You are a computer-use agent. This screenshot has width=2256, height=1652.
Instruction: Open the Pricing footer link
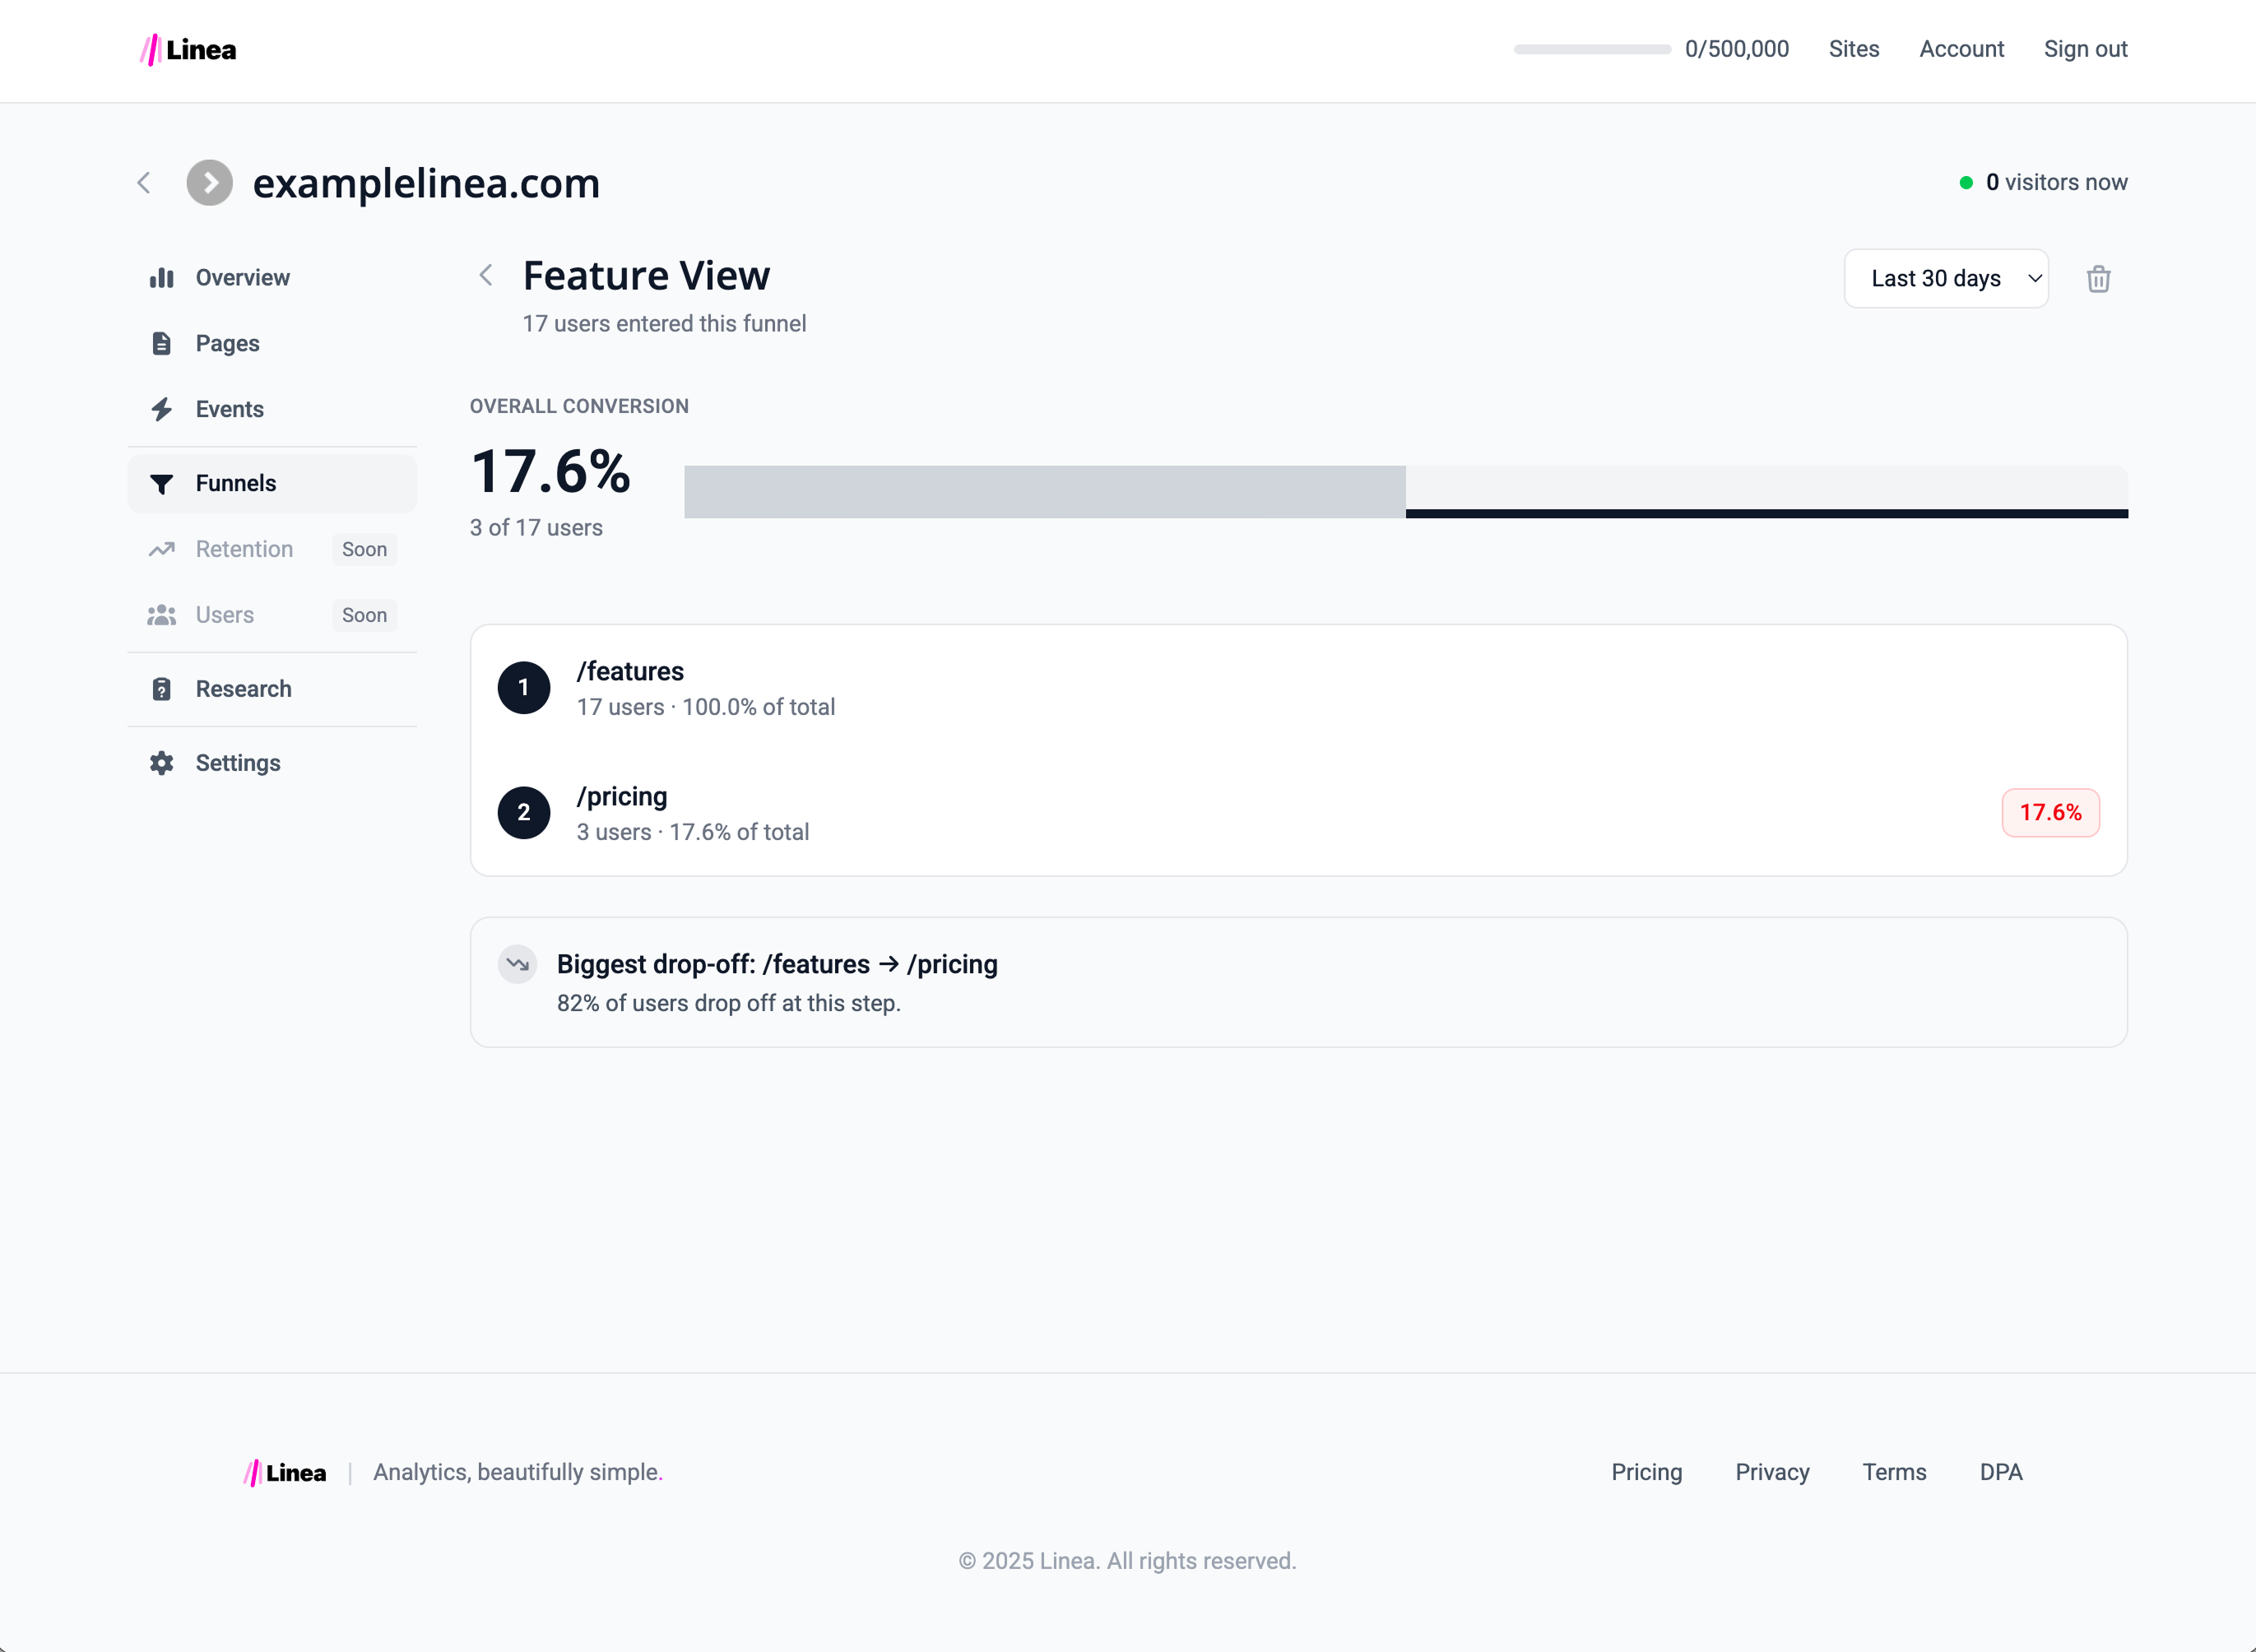[x=1646, y=1471]
